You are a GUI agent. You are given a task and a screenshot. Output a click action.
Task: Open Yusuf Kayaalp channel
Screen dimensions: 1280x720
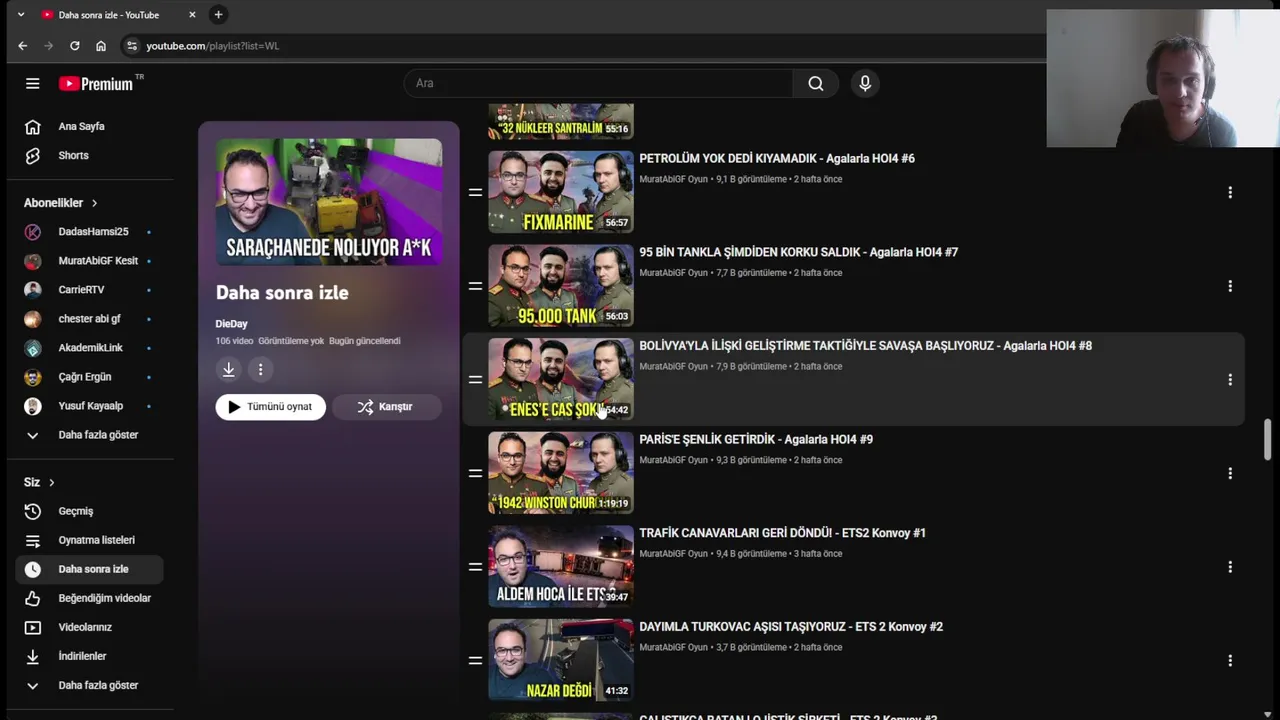tap(89, 406)
